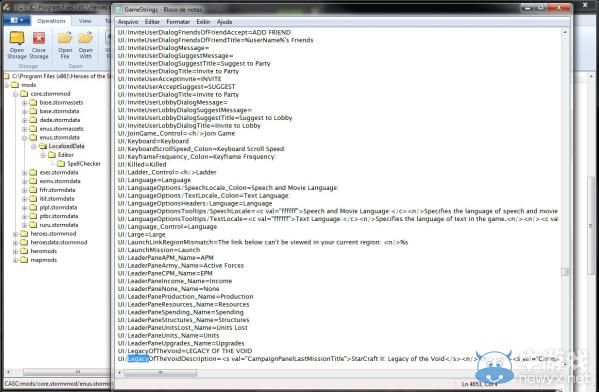Click the line UI/LegacyOfTheVoid=LEGACY OF THE VOID
This screenshot has width=599, height=392.
coord(185,351)
